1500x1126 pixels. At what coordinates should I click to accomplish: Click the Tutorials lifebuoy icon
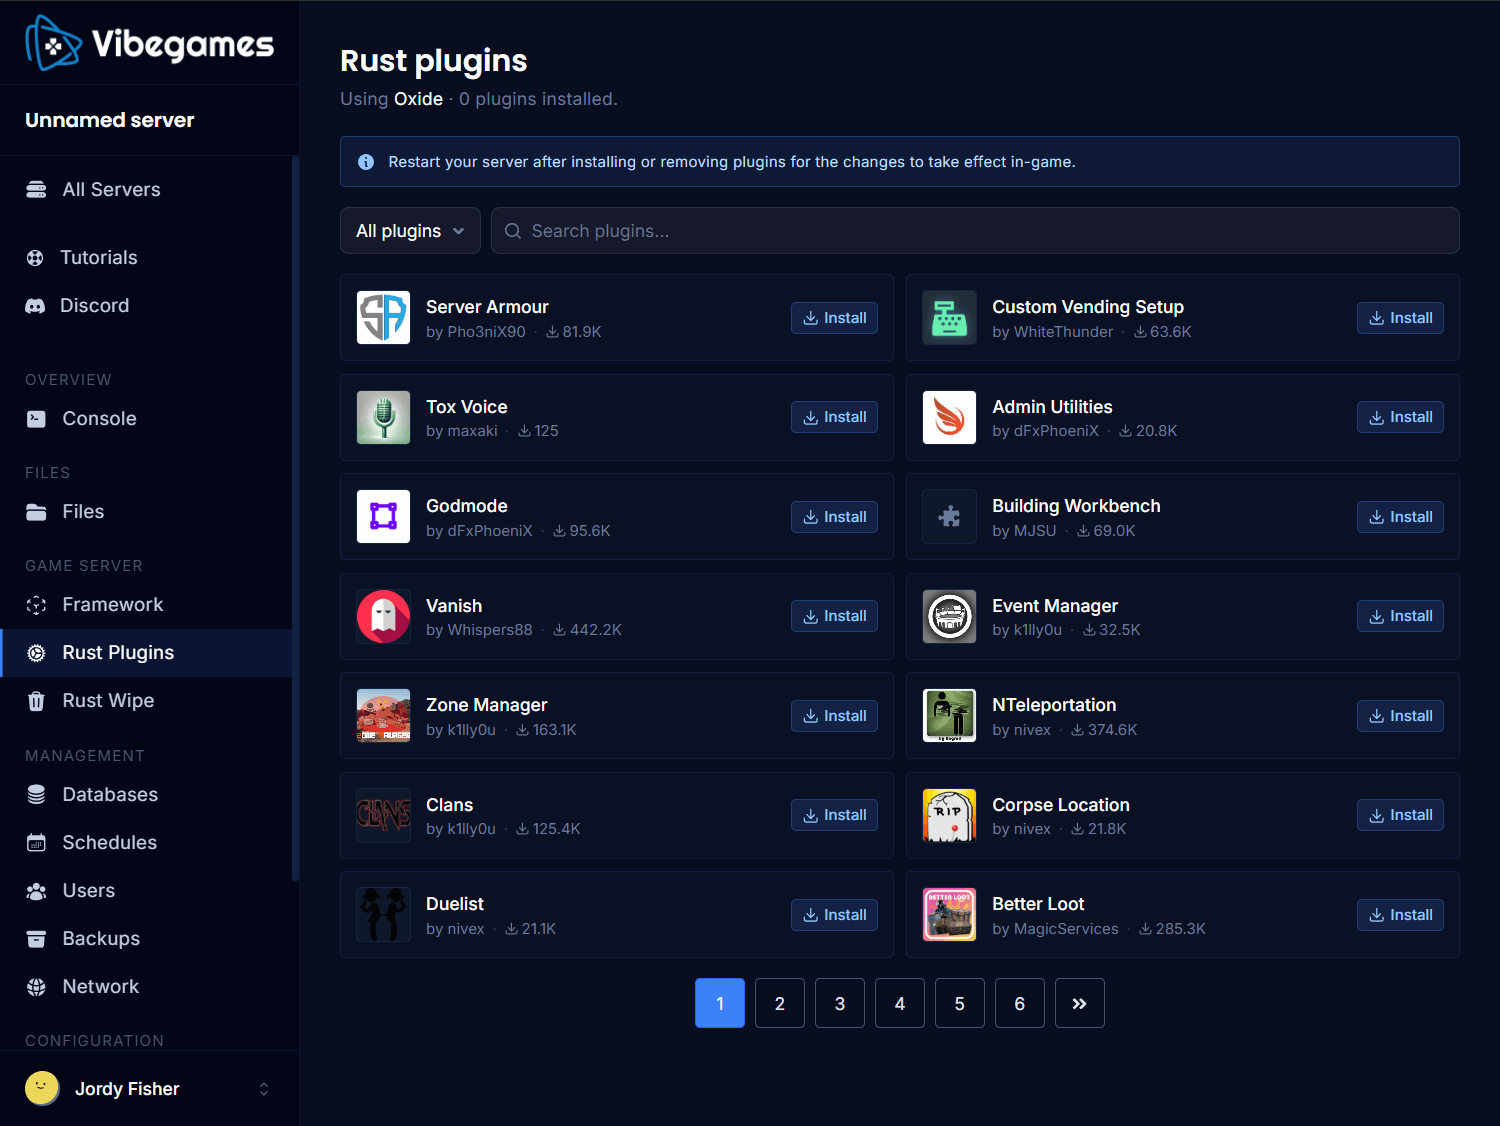(x=35, y=258)
